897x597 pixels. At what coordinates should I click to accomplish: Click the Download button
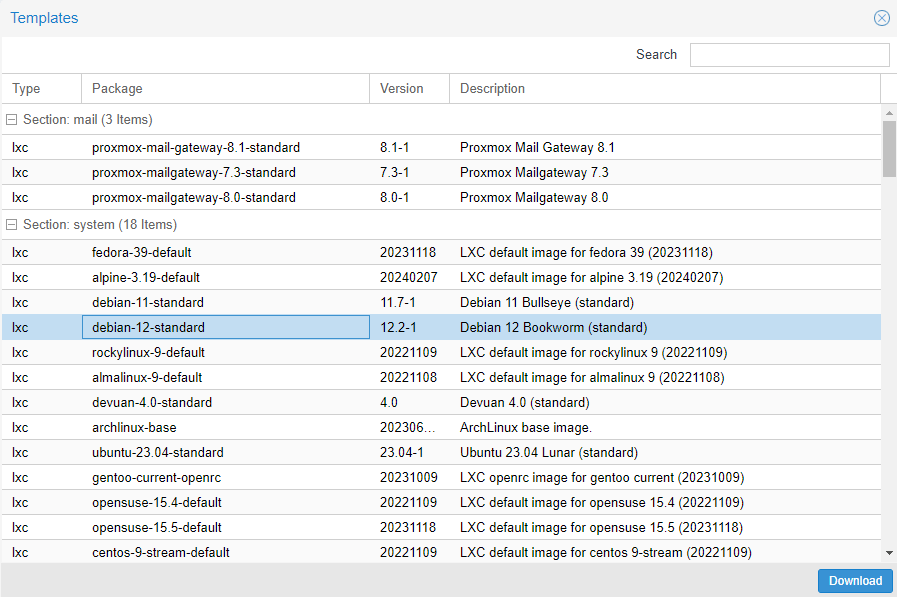coord(855,581)
